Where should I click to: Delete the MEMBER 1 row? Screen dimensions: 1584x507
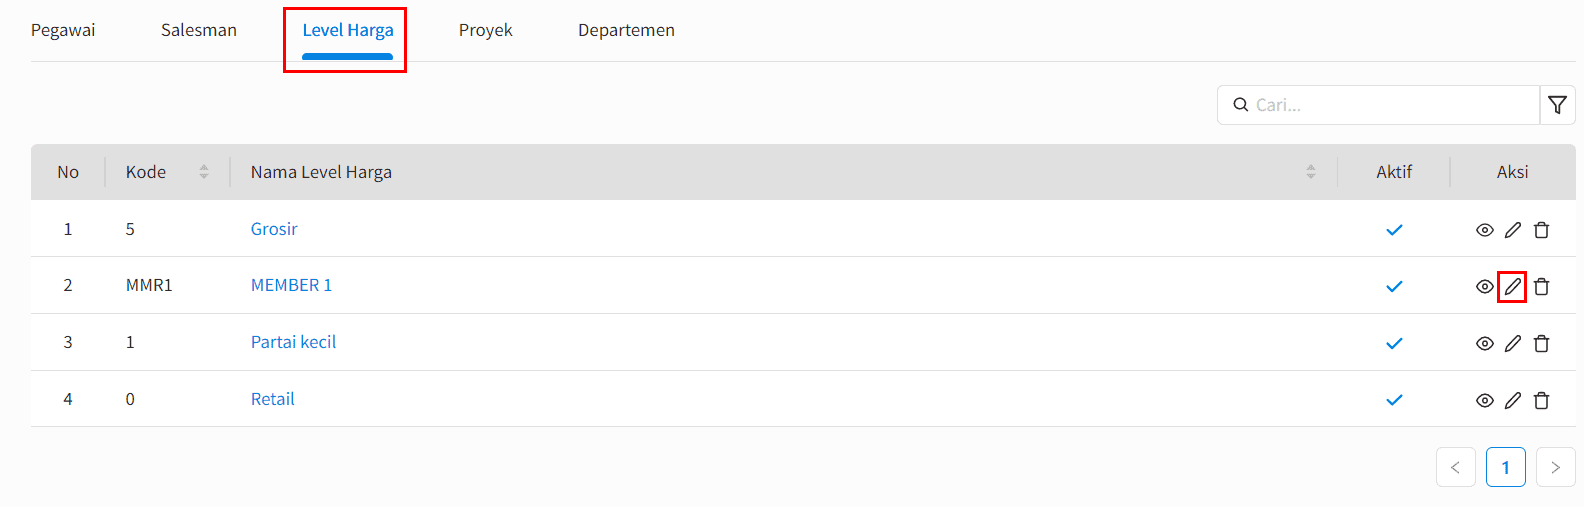coord(1541,287)
